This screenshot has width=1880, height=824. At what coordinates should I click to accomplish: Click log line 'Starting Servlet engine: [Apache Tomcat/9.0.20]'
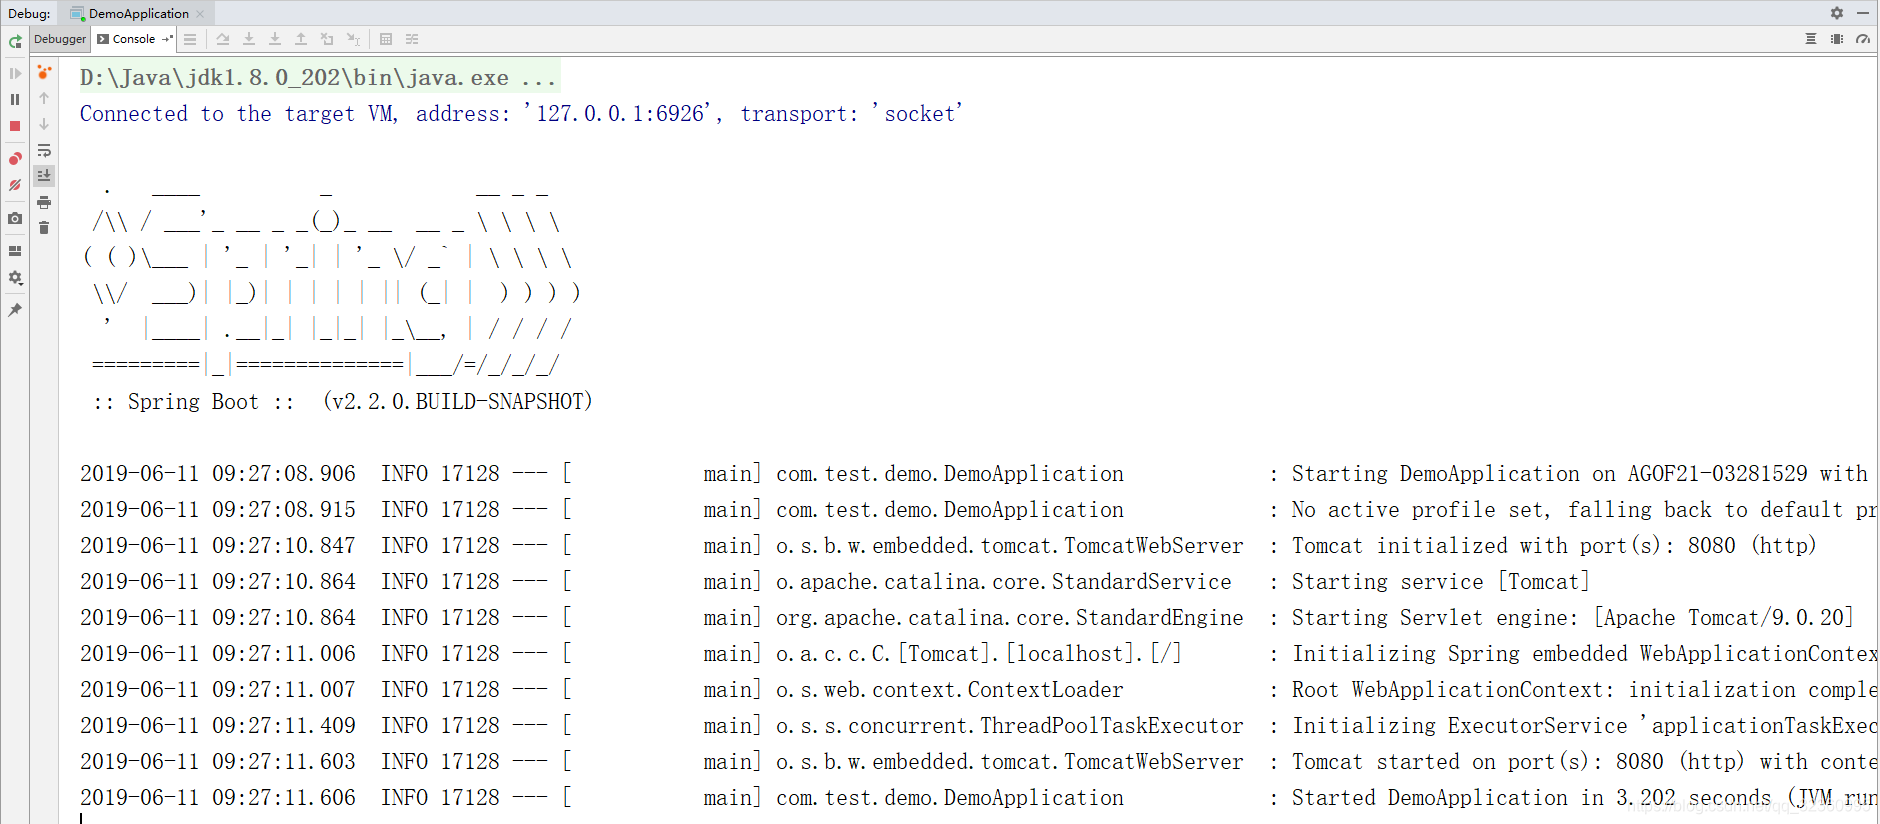967,617
